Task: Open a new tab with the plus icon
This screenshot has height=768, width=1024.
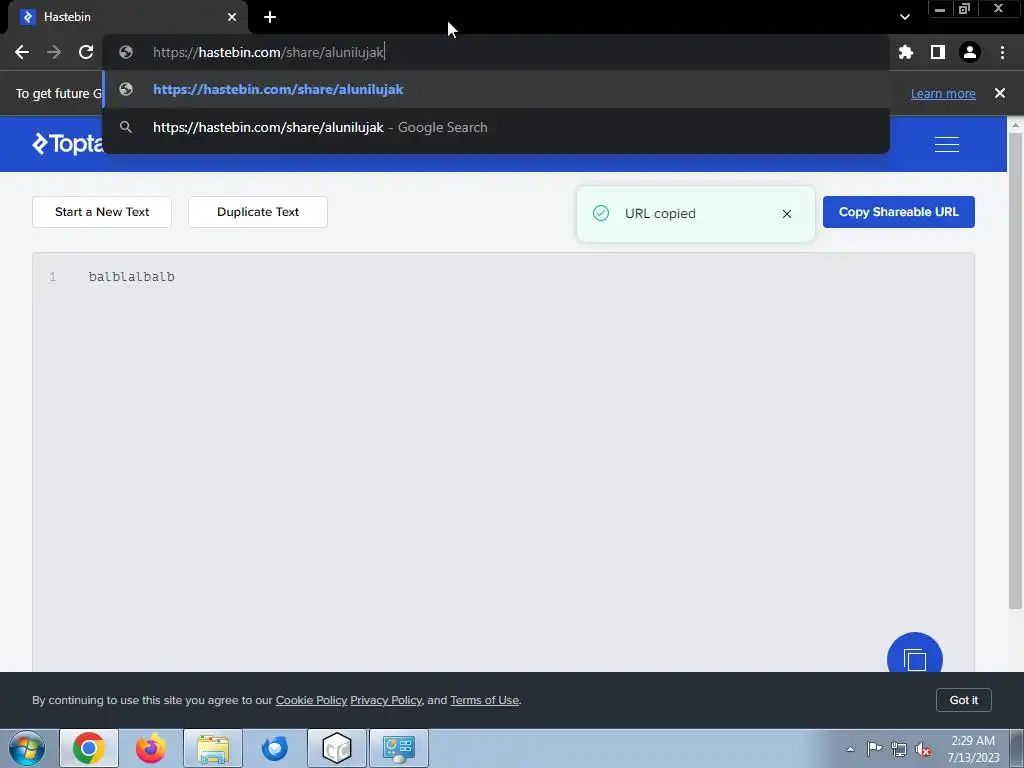Action: tap(270, 17)
